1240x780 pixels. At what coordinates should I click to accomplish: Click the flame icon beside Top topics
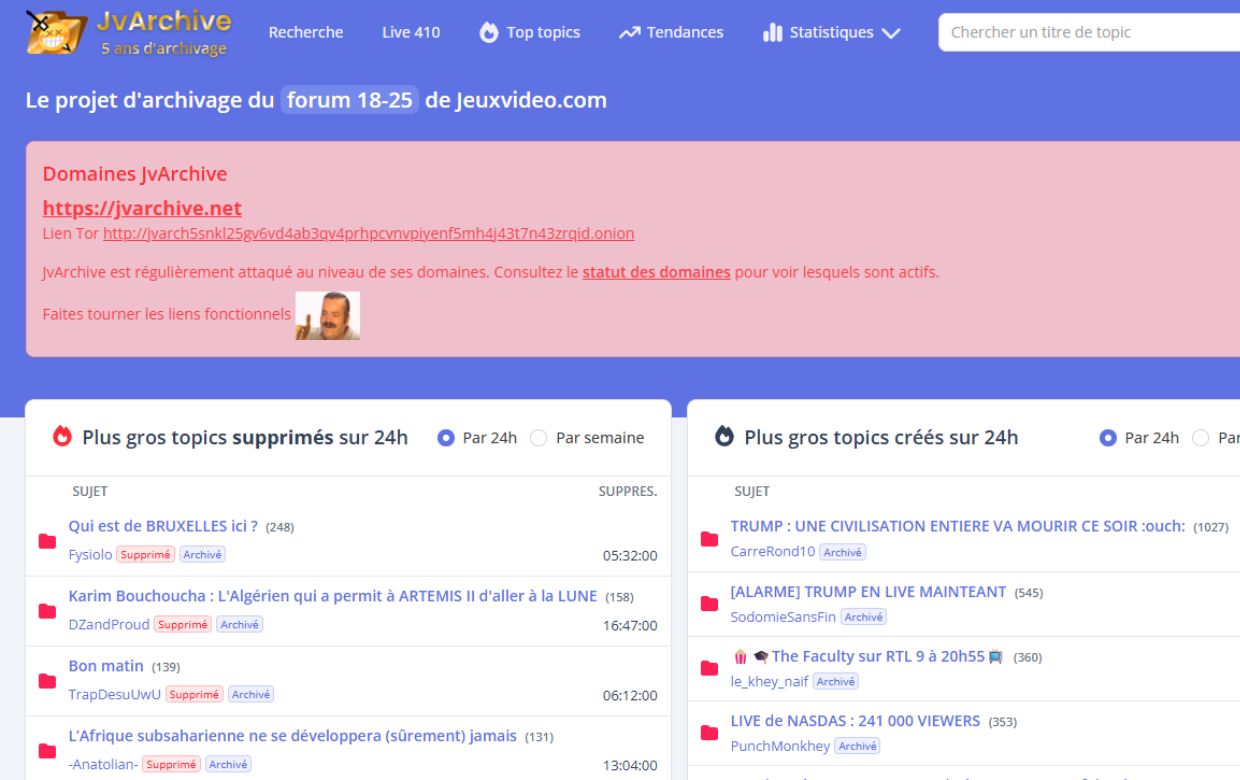tap(489, 33)
